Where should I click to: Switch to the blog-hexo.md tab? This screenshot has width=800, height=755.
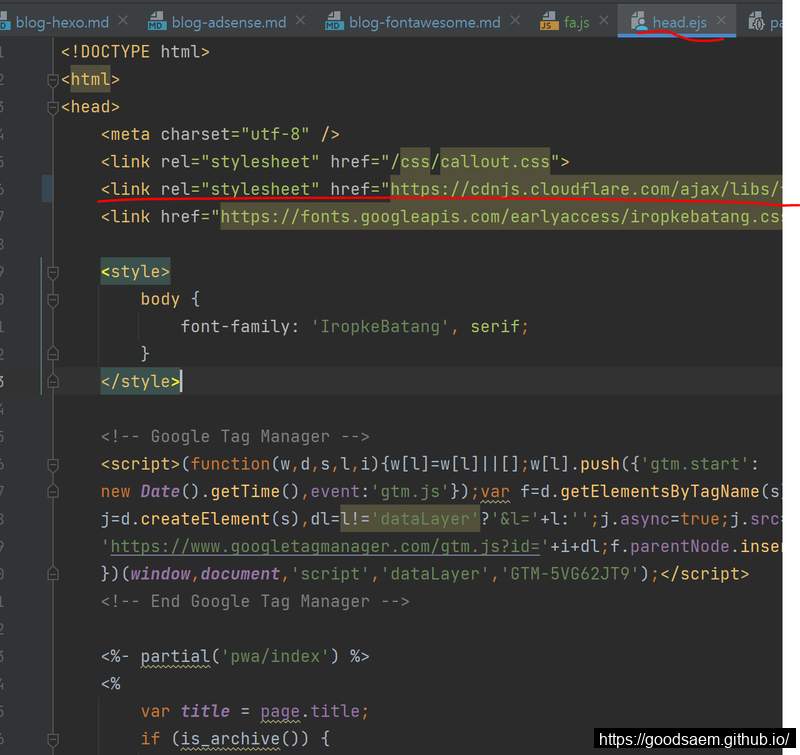62,22
